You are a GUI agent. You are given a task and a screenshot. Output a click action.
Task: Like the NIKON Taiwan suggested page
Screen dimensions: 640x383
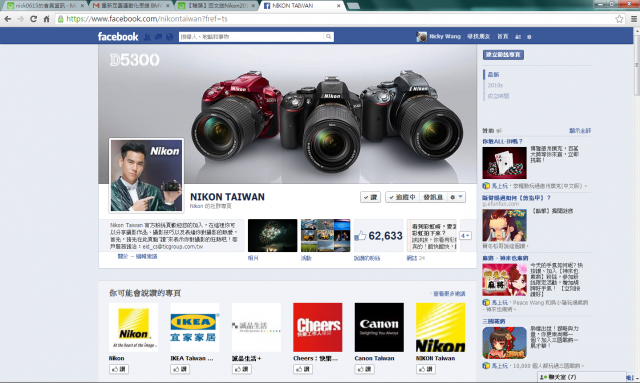pos(426,369)
